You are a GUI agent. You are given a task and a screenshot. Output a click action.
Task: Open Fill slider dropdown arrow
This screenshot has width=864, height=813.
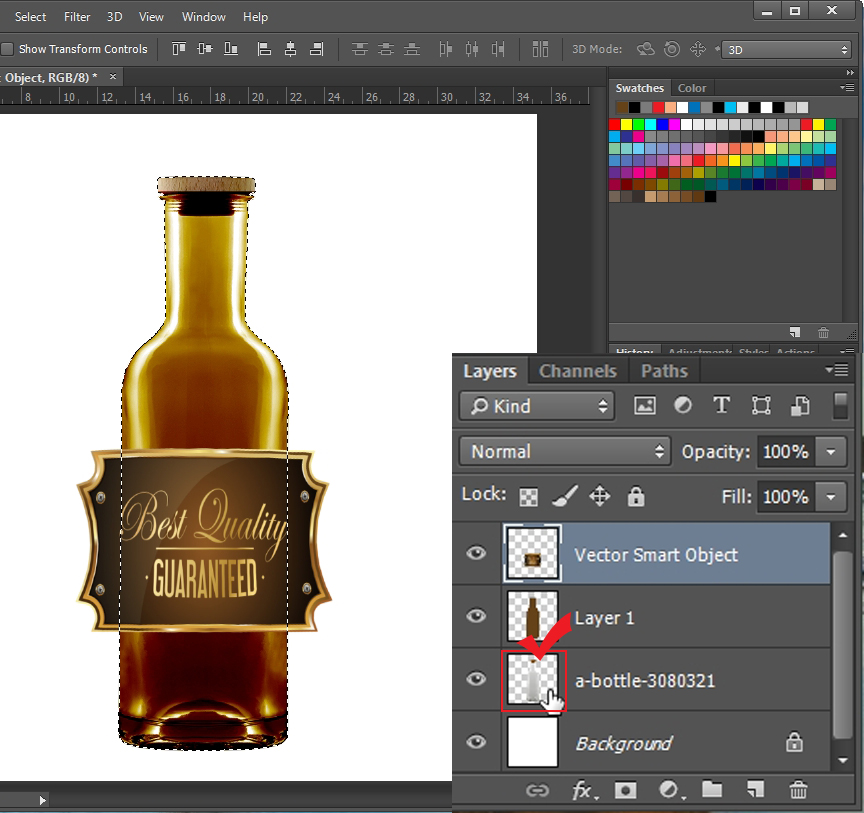(x=831, y=497)
